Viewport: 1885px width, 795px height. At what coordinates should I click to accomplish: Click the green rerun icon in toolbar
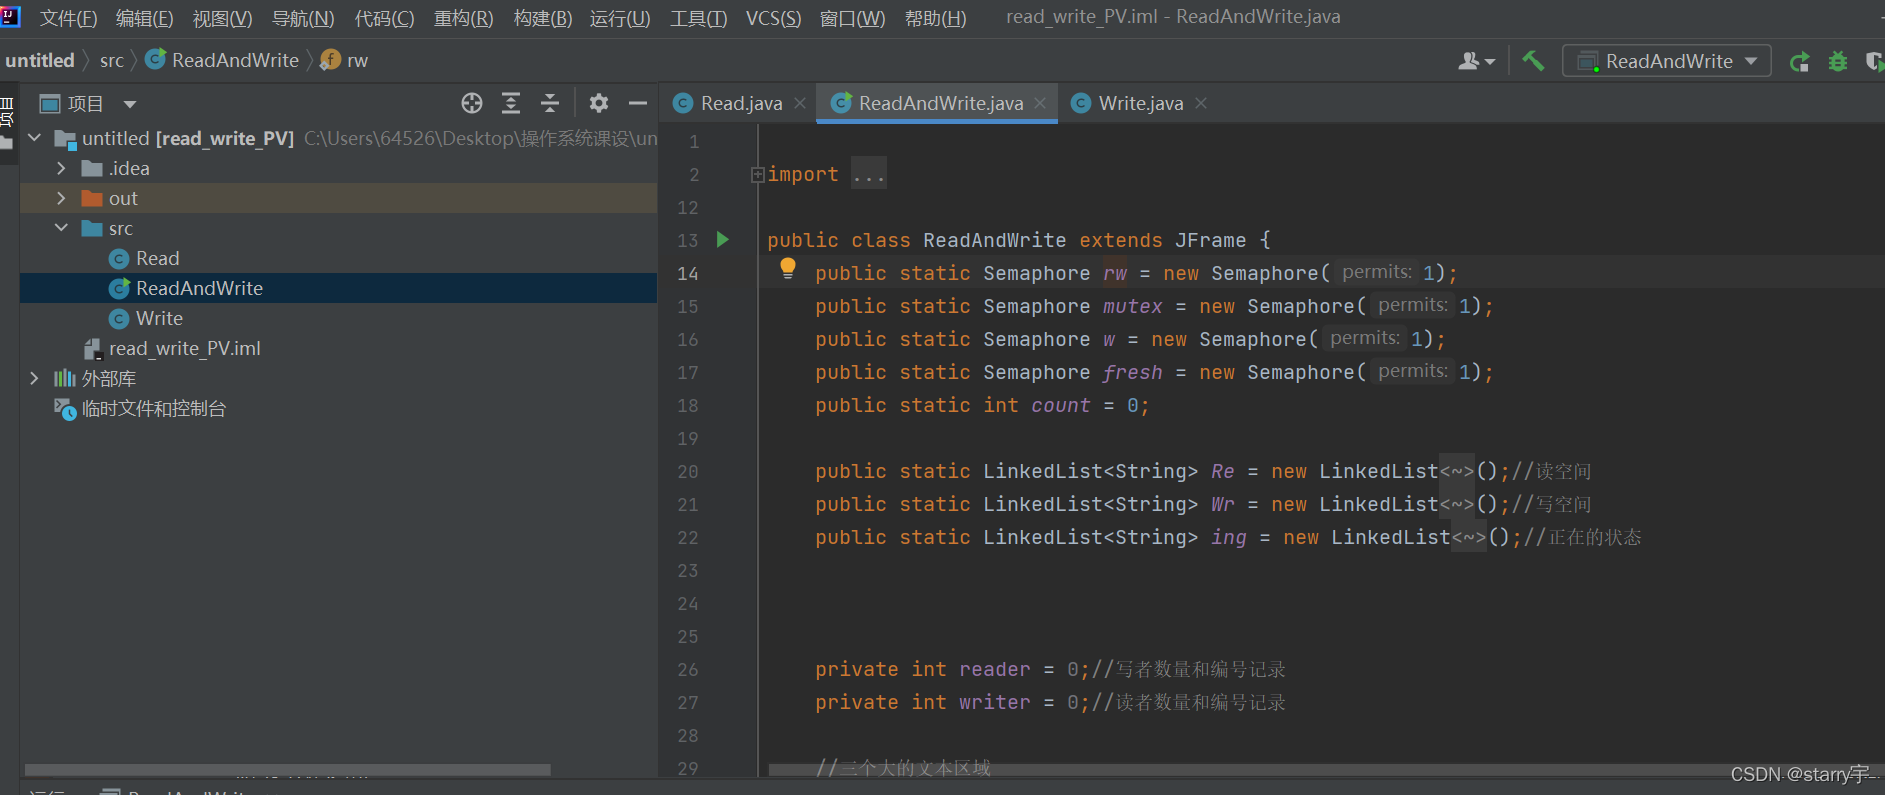(x=1799, y=62)
